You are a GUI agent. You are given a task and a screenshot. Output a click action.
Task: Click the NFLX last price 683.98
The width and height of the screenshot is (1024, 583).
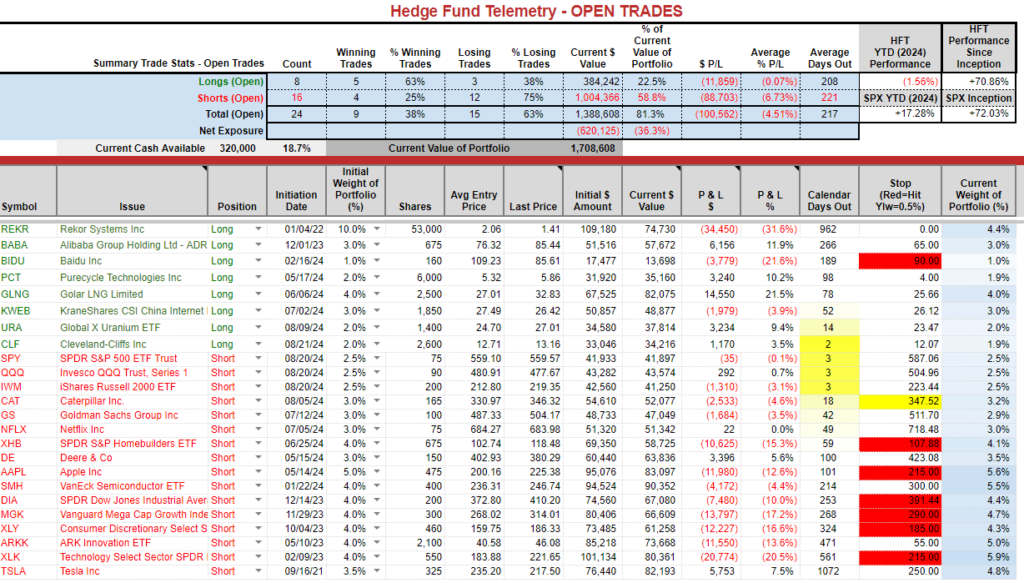tap(533, 430)
